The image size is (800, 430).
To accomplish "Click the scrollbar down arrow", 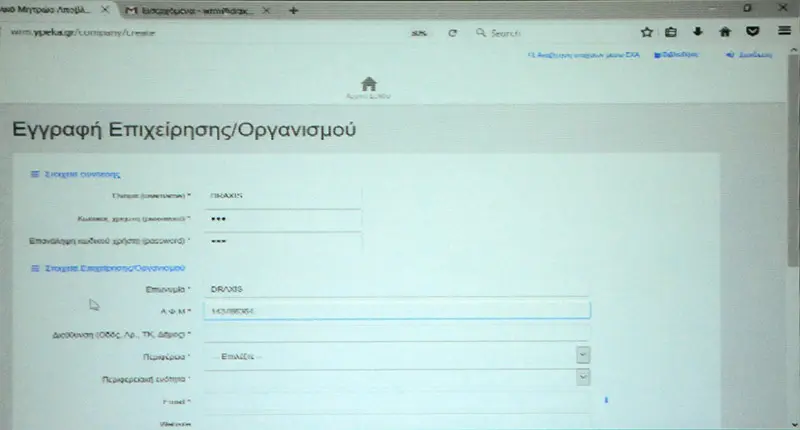I will 794,424.
